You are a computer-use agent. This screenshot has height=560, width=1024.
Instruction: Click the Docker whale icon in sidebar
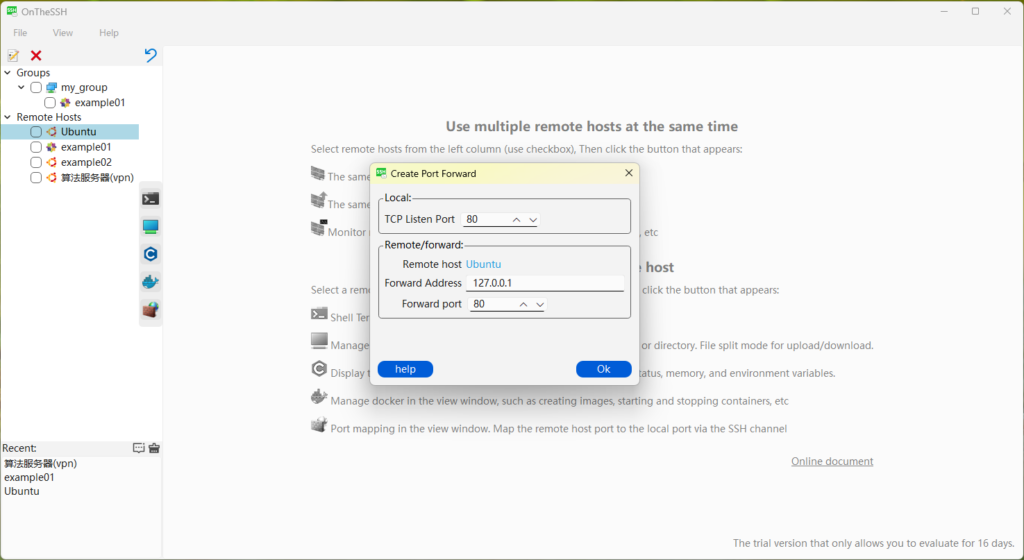[x=150, y=282]
